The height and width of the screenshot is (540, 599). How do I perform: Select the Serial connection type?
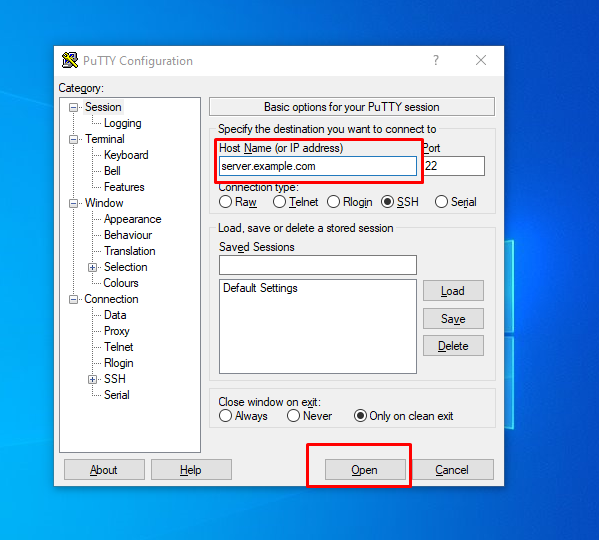tap(441, 202)
